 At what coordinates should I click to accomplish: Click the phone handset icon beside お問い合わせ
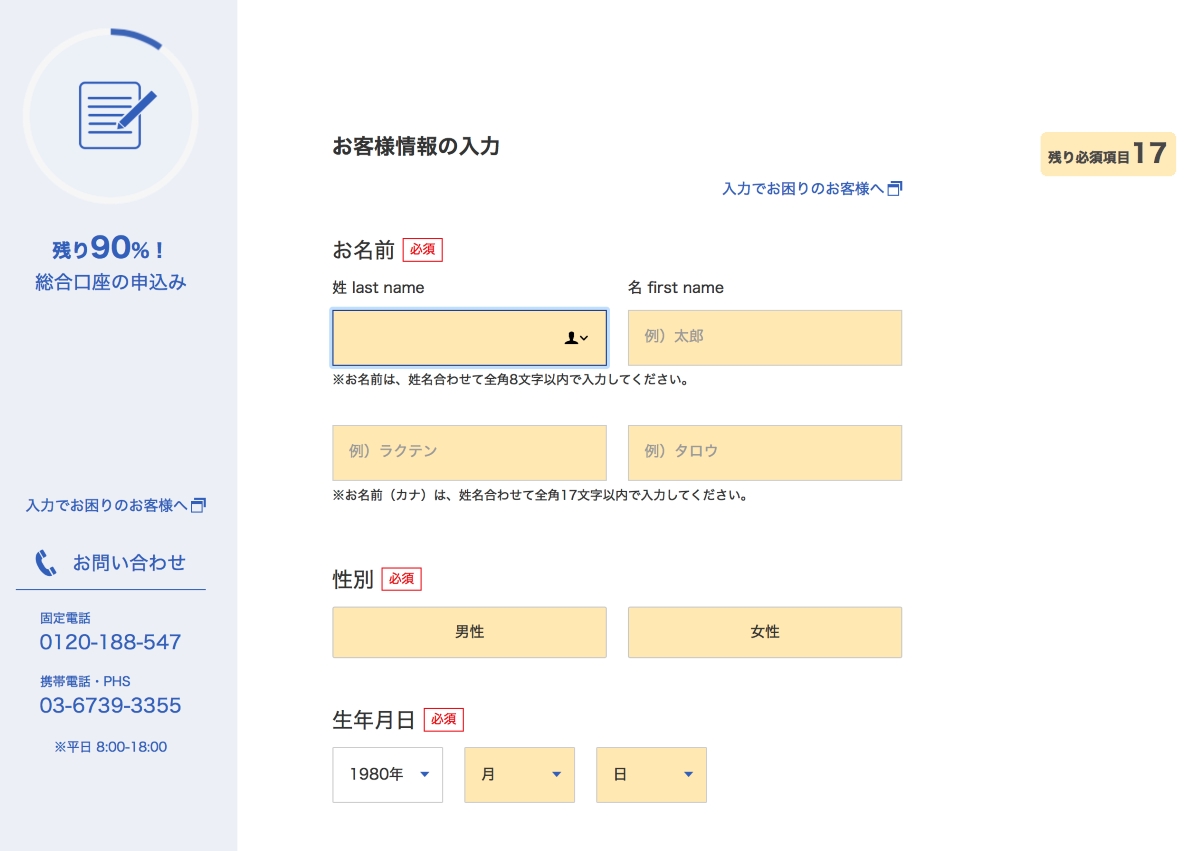click(46, 563)
